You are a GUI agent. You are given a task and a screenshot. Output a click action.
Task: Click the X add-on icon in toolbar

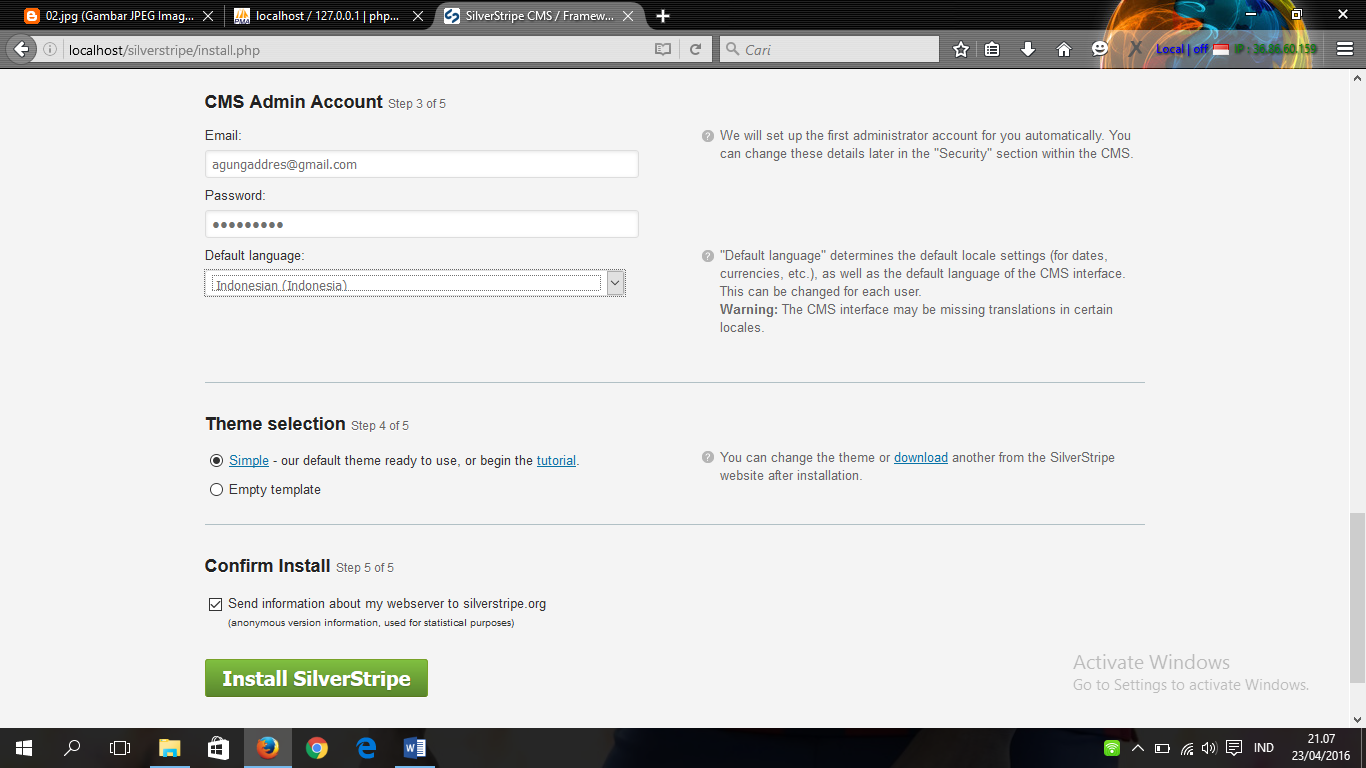tap(1136, 49)
